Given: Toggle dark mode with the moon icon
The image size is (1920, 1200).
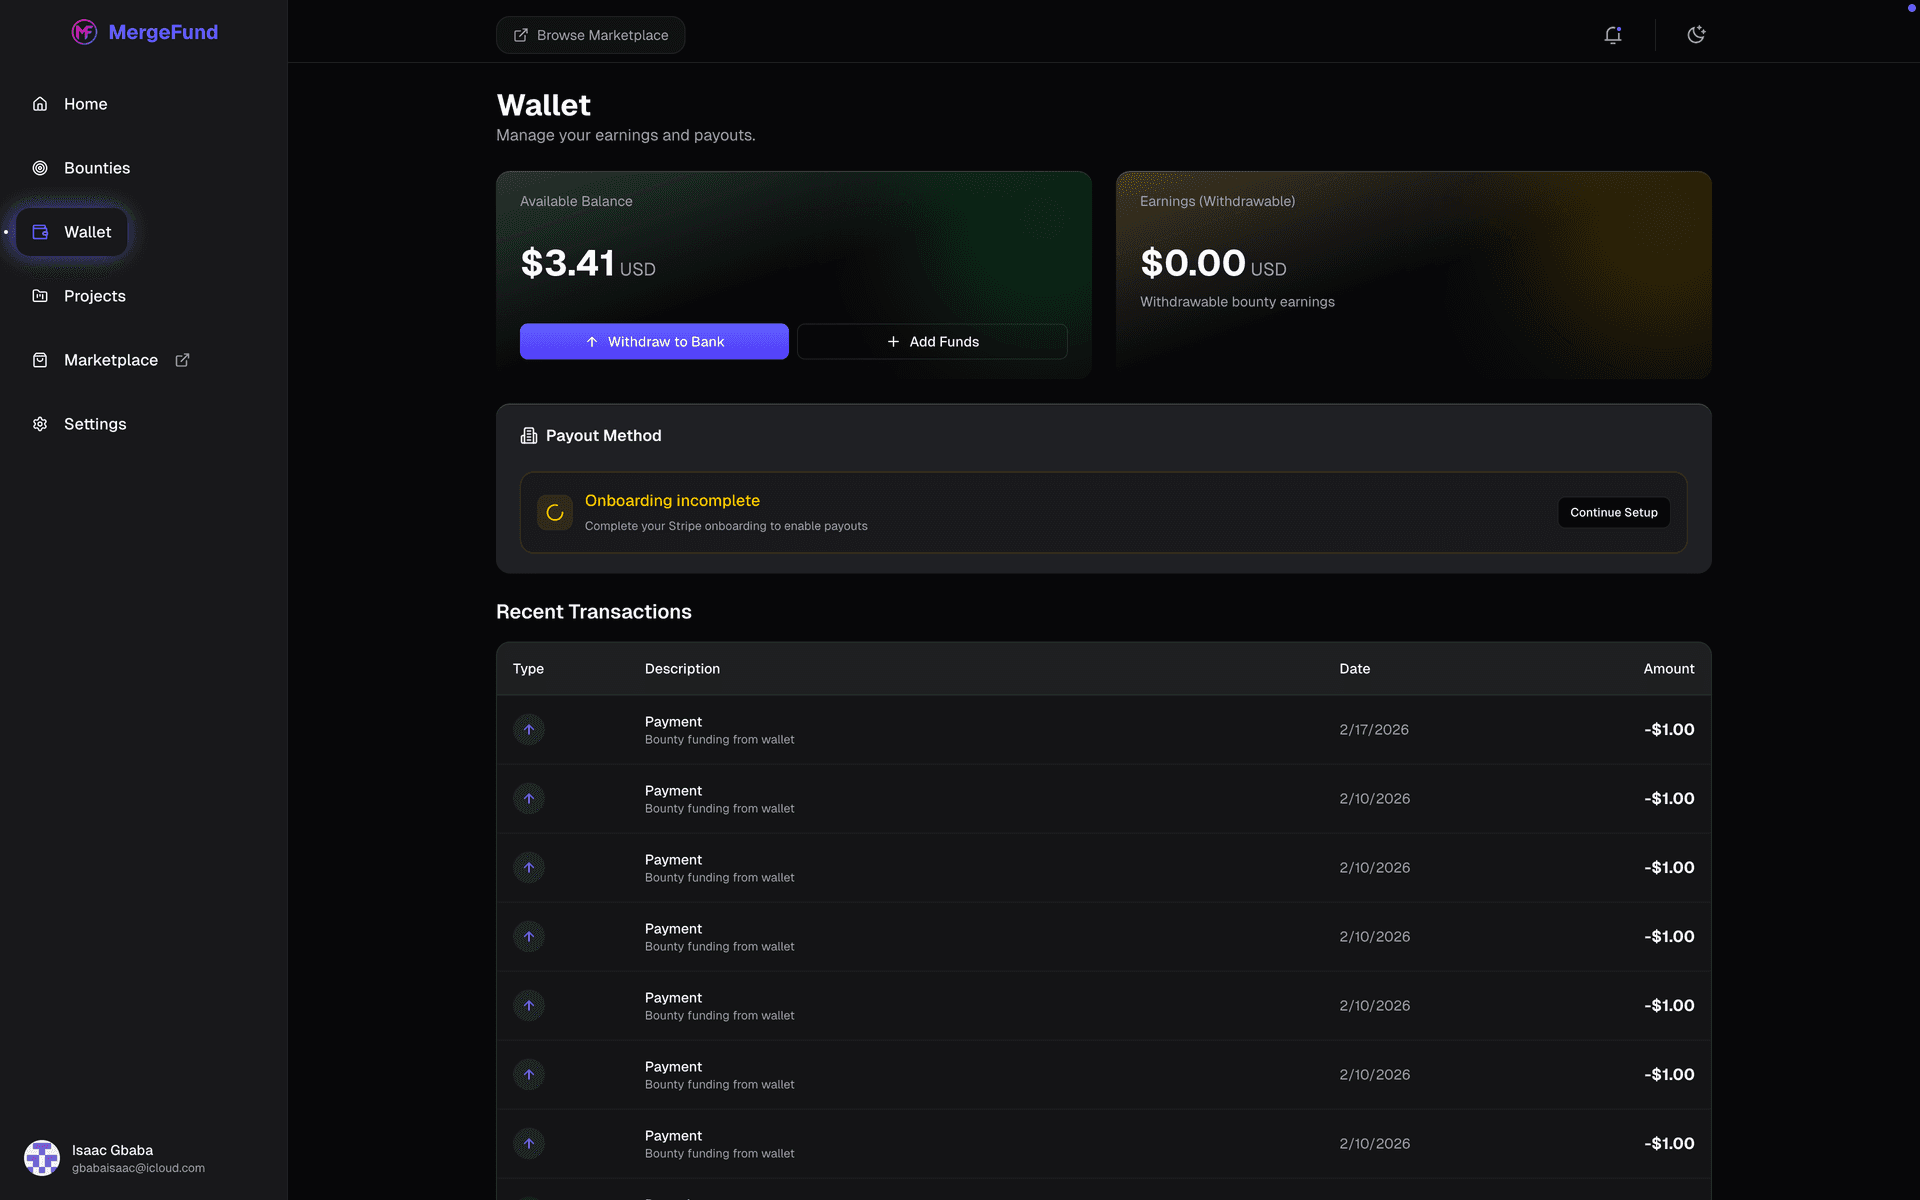Looking at the screenshot, I should point(1696,34).
